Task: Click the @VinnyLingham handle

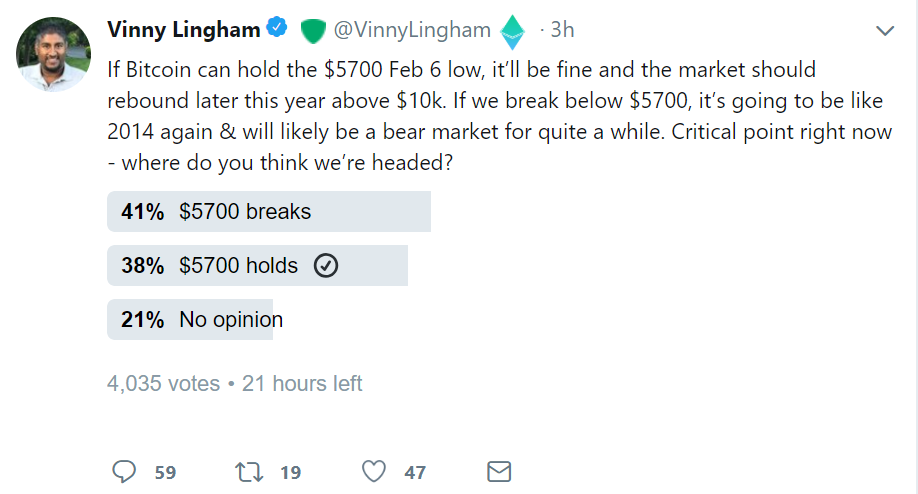Action: (x=411, y=31)
